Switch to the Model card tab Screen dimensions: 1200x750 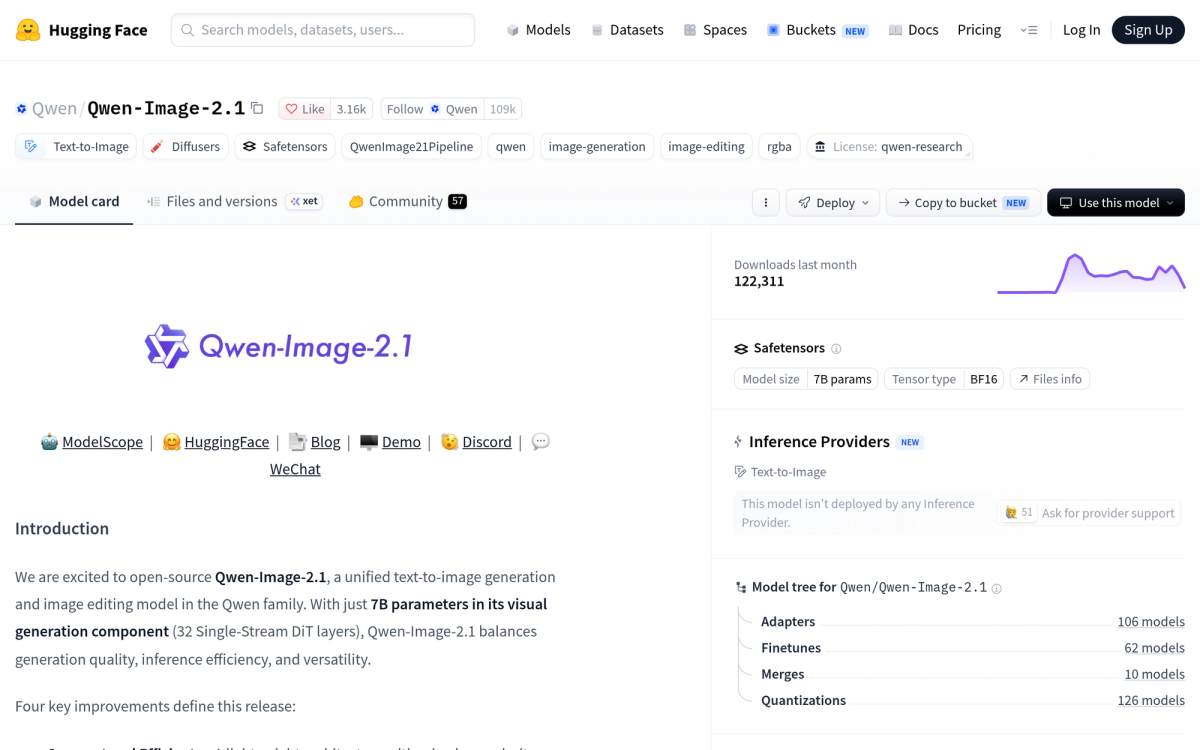(x=74, y=201)
